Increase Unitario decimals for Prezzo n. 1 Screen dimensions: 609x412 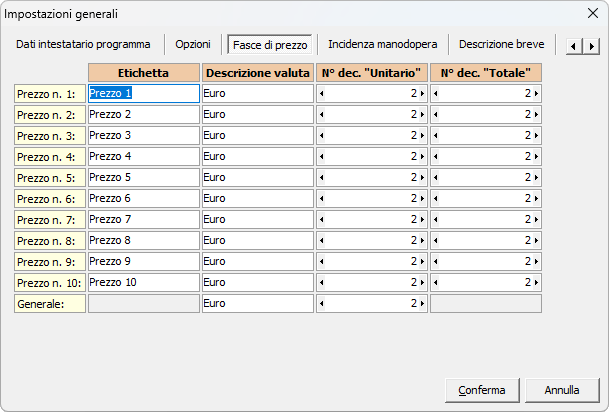pos(423,93)
